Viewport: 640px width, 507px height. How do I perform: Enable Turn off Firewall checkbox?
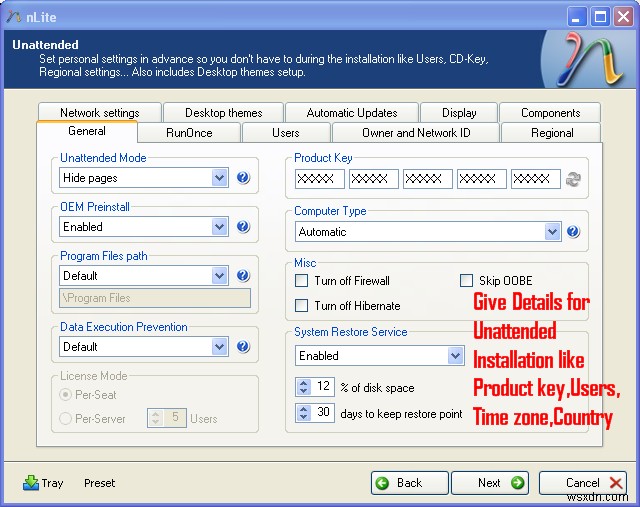(301, 281)
